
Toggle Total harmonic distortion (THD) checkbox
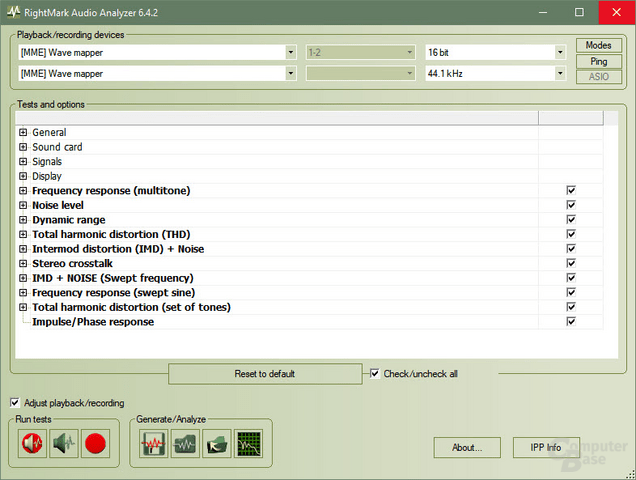point(571,234)
